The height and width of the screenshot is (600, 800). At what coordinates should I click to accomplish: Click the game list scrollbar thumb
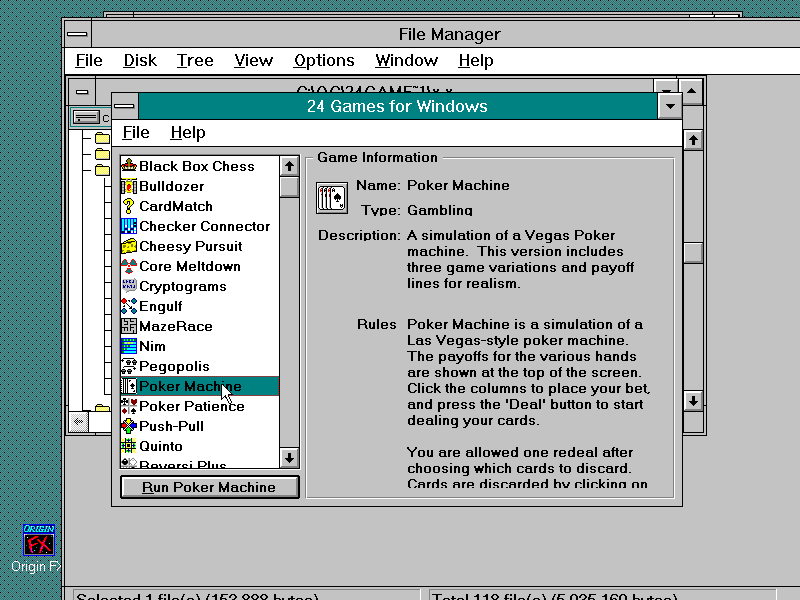coord(289,187)
